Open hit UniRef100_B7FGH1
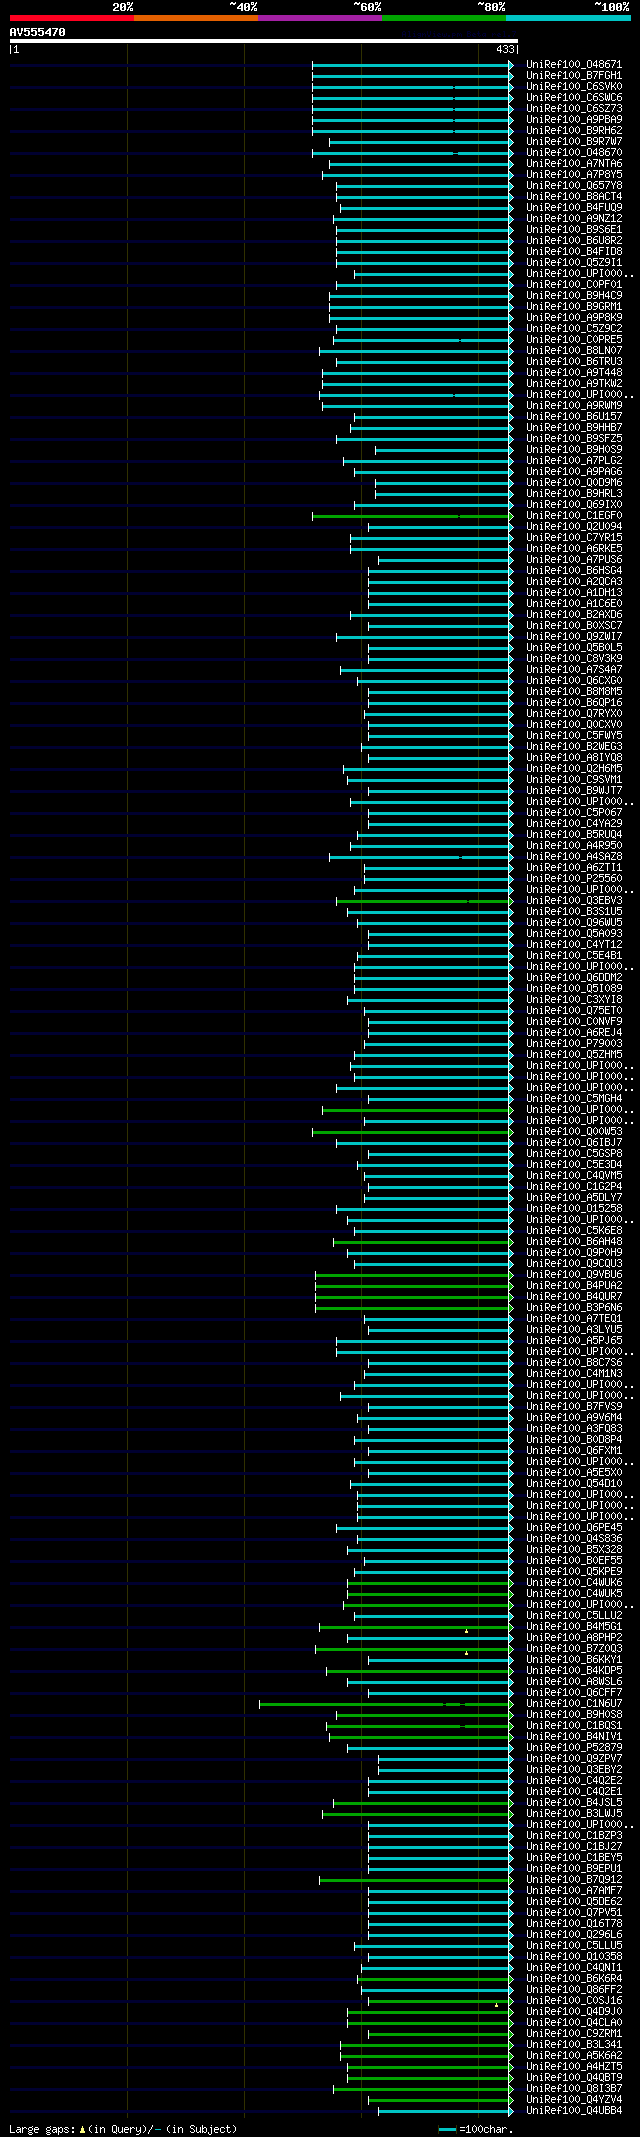The image size is (640, 2137). click(x=574, y=75)
